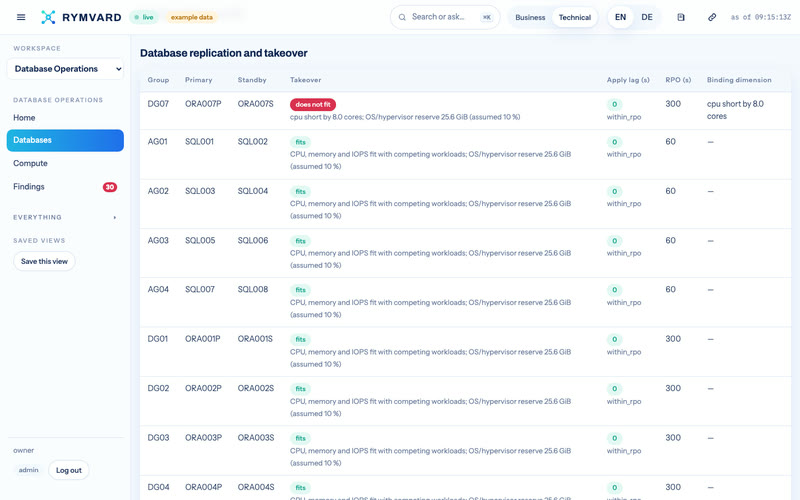Click the Save this view button
The image size is (800, 500).
(44, 261)
